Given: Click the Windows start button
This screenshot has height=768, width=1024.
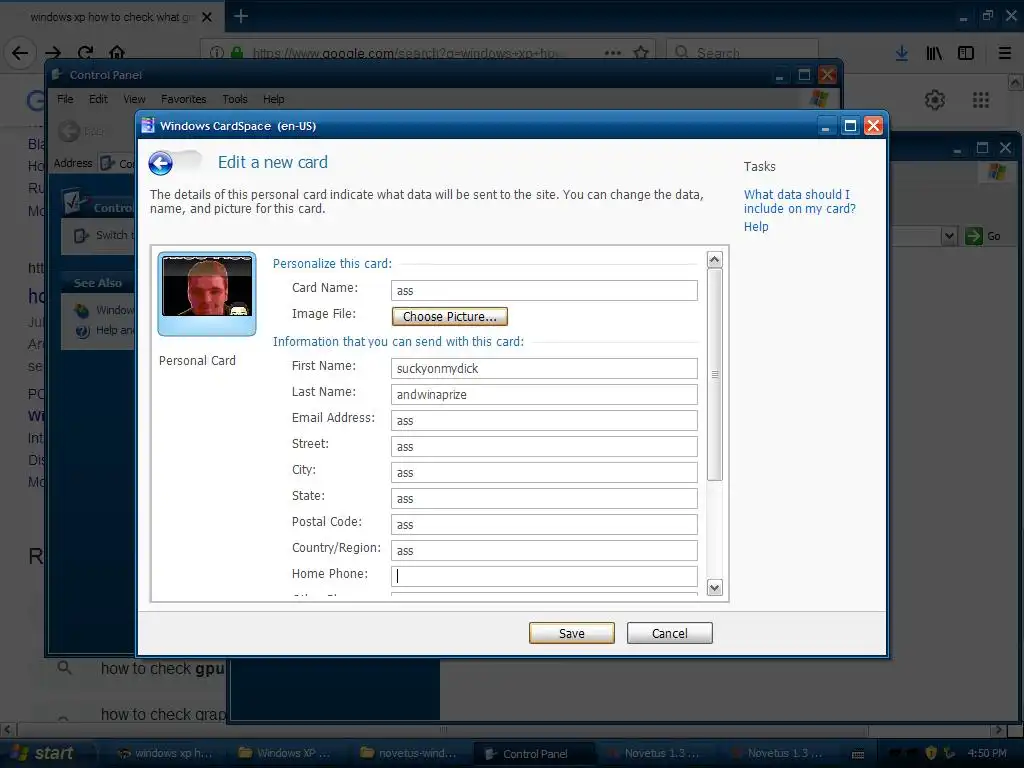Looking at the screenshot, I should pyautogui.click(x=42, y=753).
